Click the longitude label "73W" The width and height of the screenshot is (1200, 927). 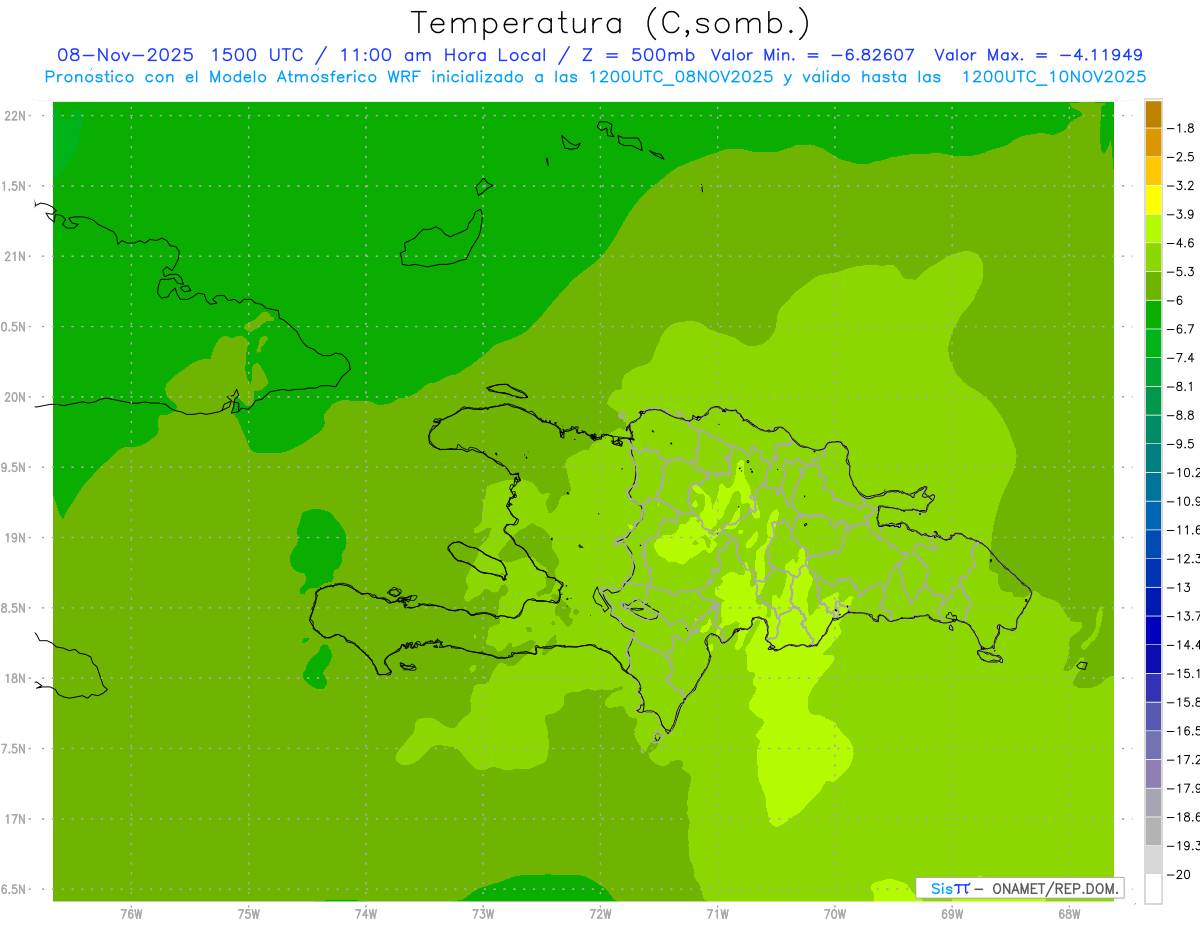tap(483, 914)
